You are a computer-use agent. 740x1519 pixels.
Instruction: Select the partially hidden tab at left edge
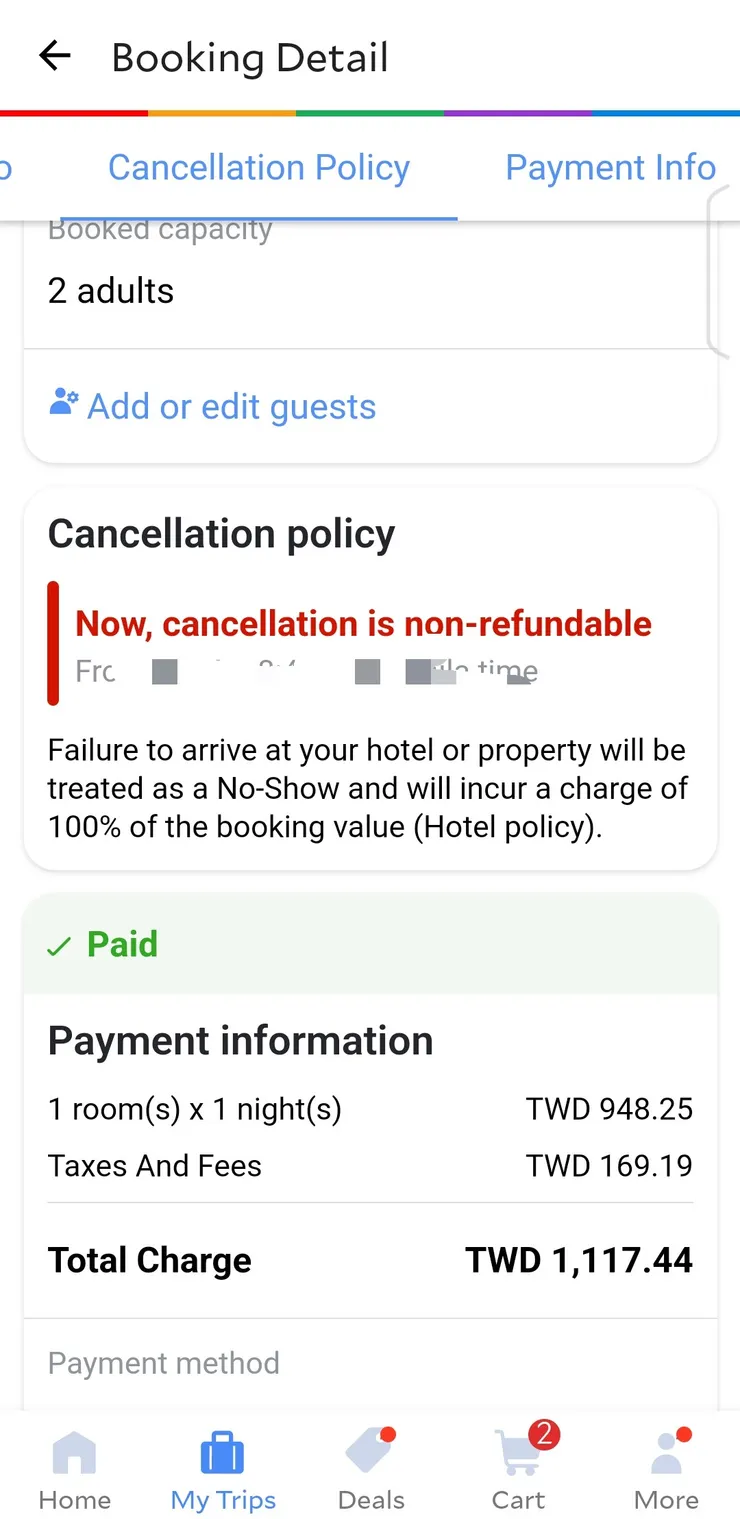click(x=6, y=168)
